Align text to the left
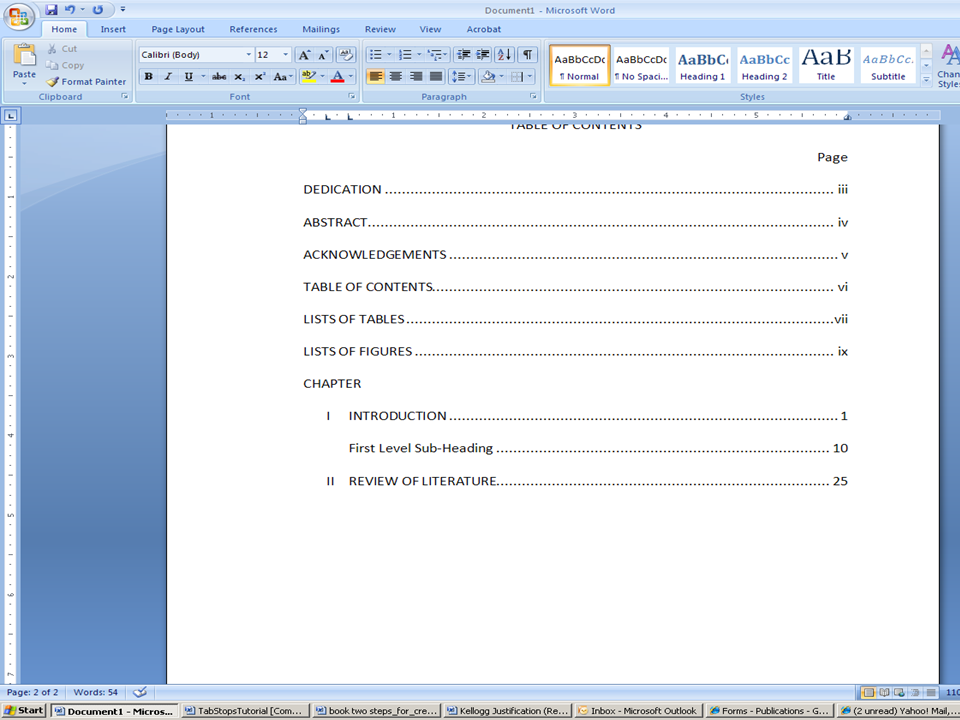The width and height of the screenshot is (960, 720). pos(375,77)
